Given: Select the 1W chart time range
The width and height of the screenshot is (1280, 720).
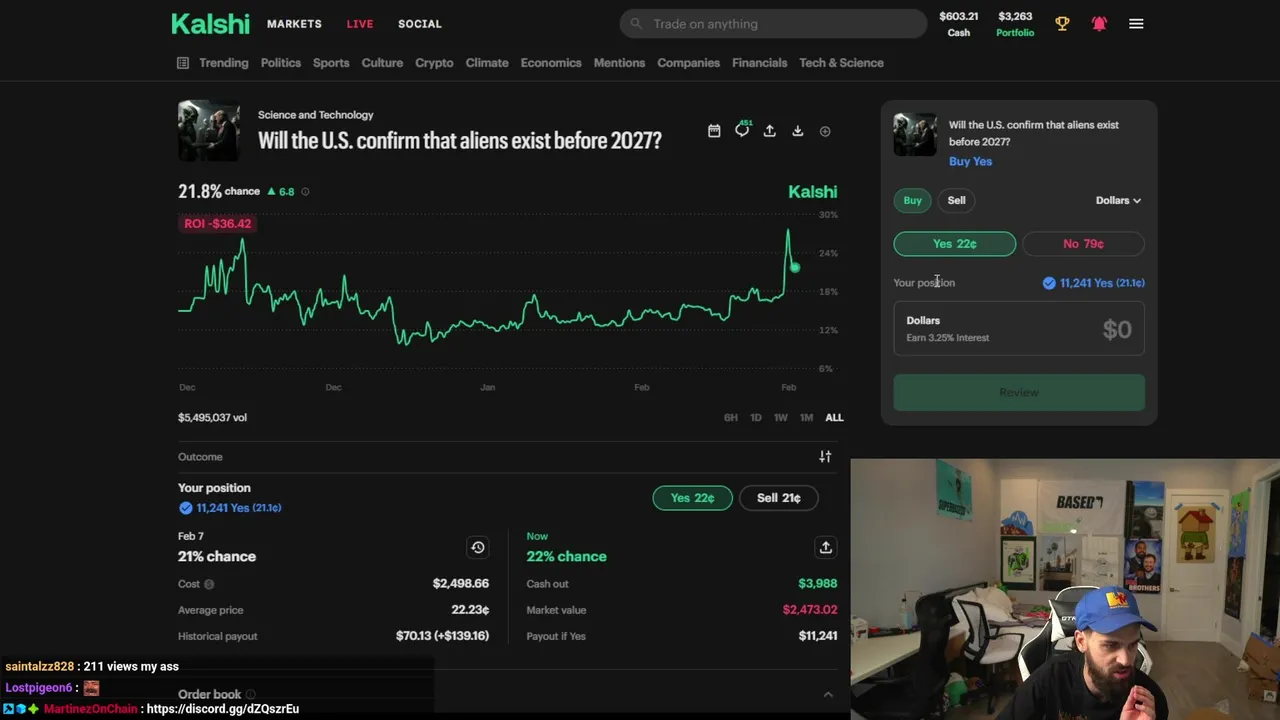Looking at the screenshot, I should coord(781,418).
